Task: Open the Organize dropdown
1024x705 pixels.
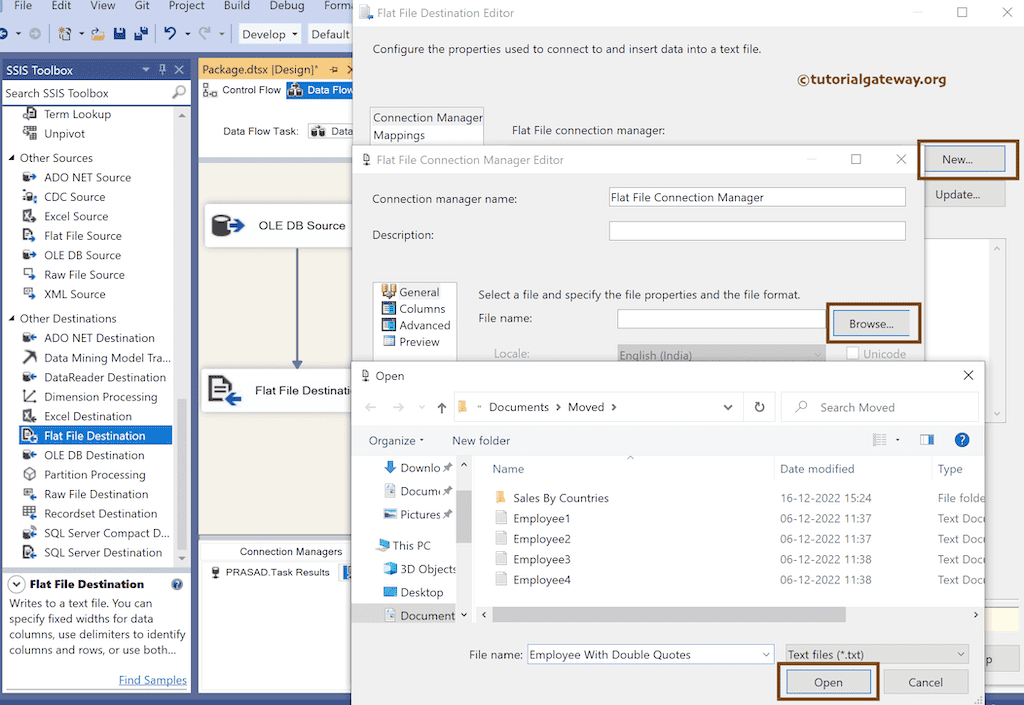Action: tap(396, 440)
